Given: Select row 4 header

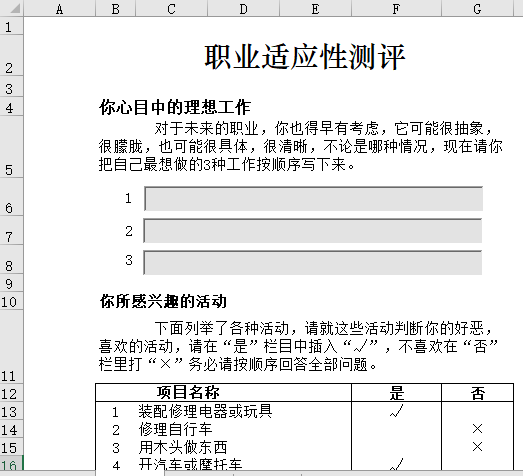Looking at the screenshot, I should pyautogui.click(x=12, y=106).
